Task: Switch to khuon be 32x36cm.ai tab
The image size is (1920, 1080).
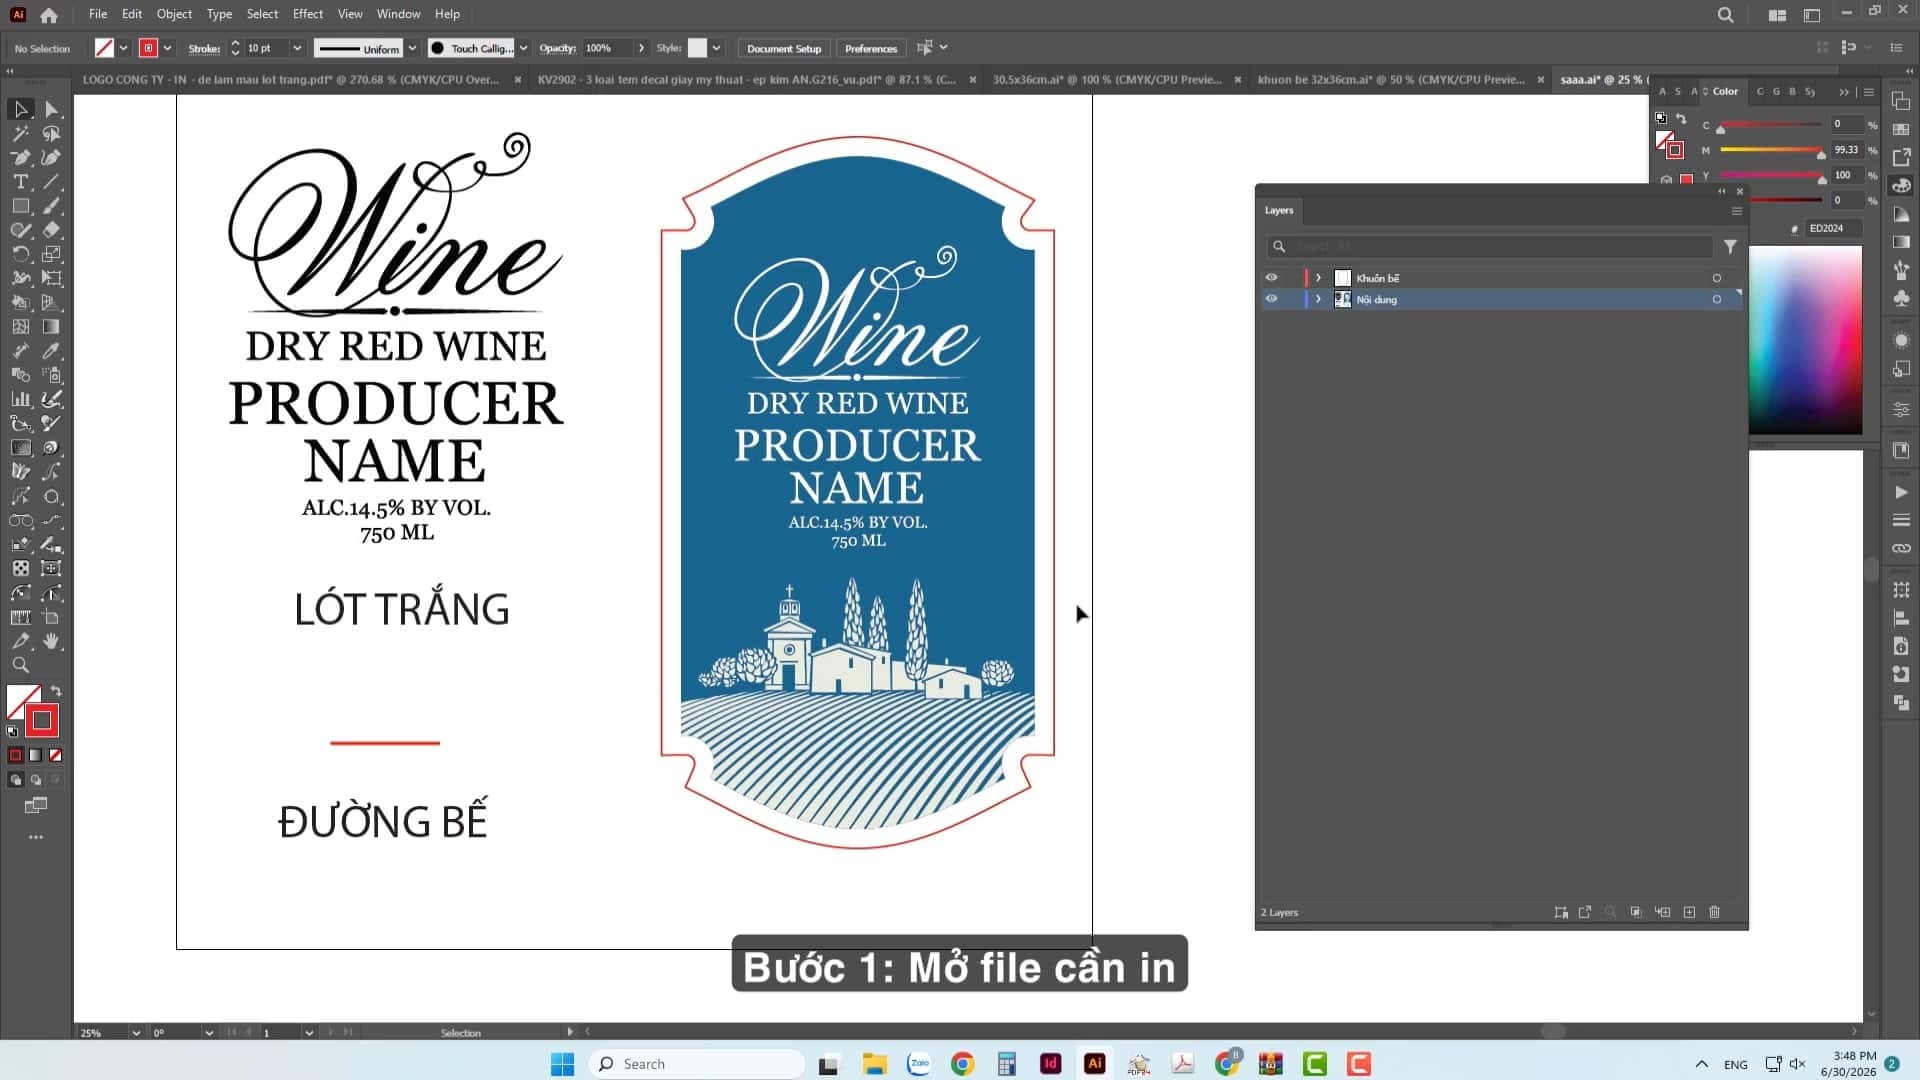Action: (1391, 79)
